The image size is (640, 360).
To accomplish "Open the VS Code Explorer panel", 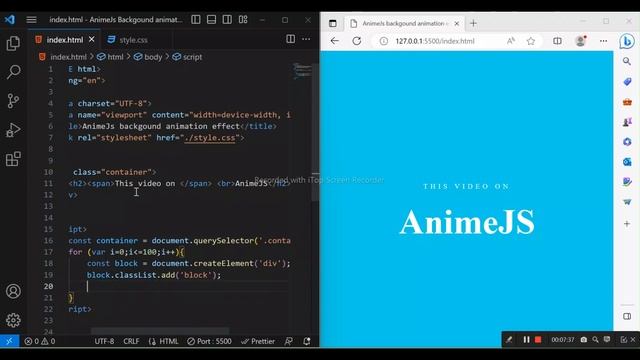I will (x=13, y=43).
